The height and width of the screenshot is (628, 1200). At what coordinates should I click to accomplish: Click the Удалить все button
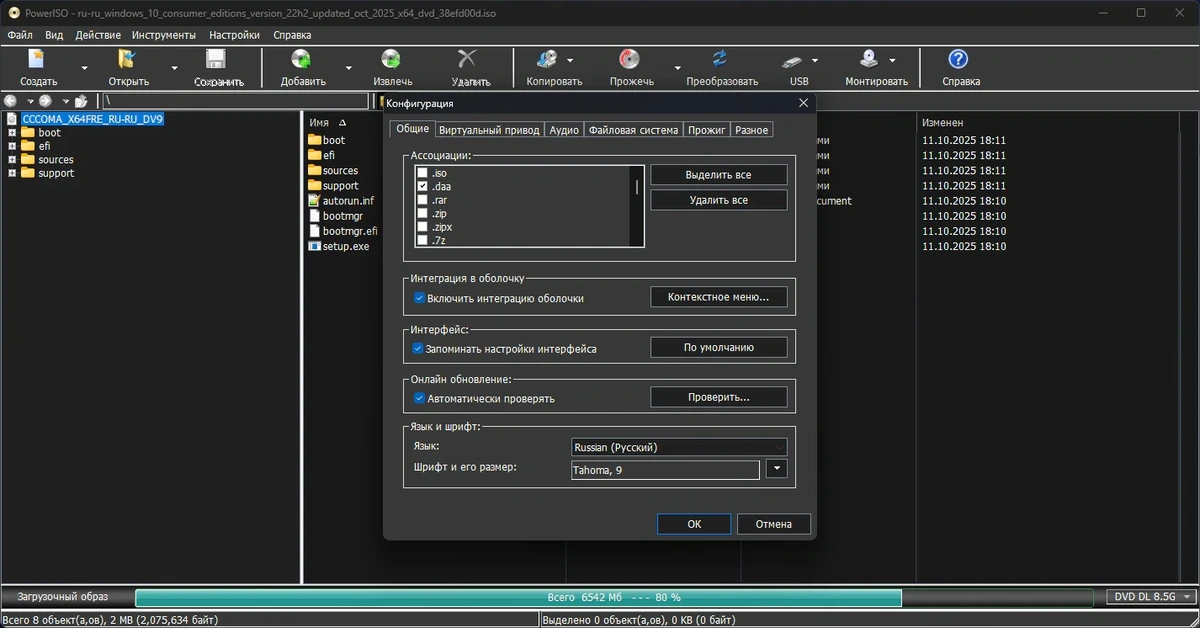pyautogui.click(x=718, y=200)
